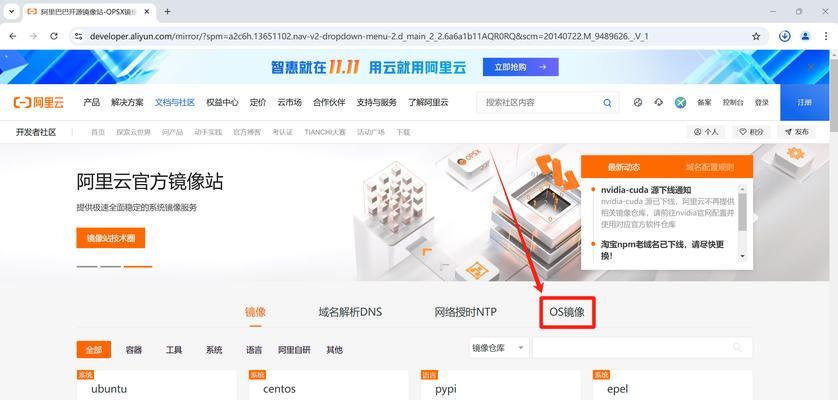This screenshot has width=838, height=400.
Task: Click the 立即抢购 banner button
Action: coord(521,67)
